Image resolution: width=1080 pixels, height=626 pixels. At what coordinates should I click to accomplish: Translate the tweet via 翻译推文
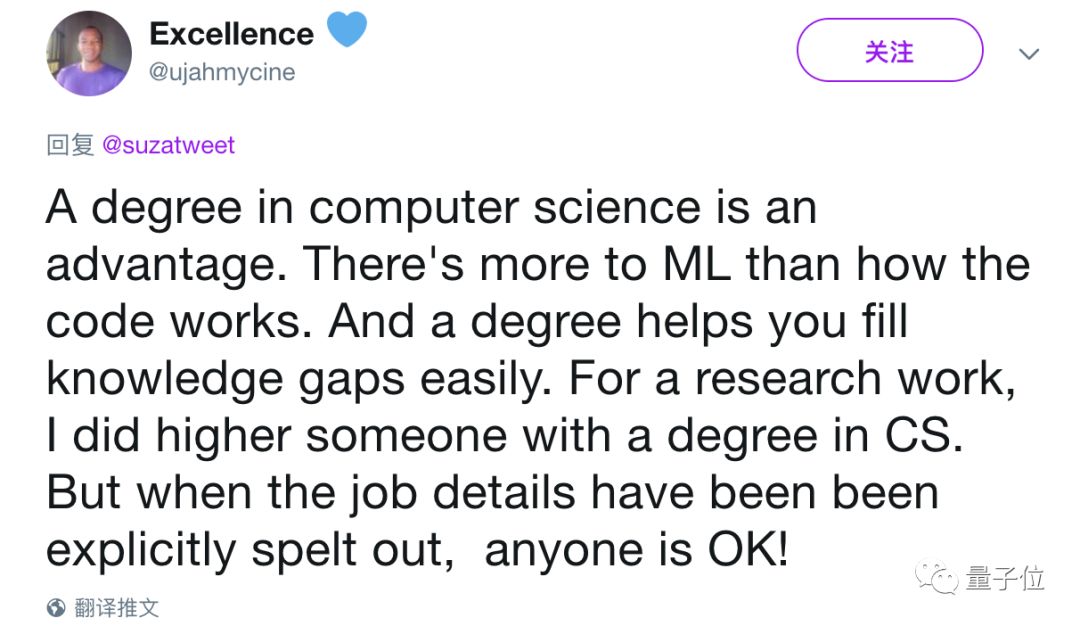117,607
